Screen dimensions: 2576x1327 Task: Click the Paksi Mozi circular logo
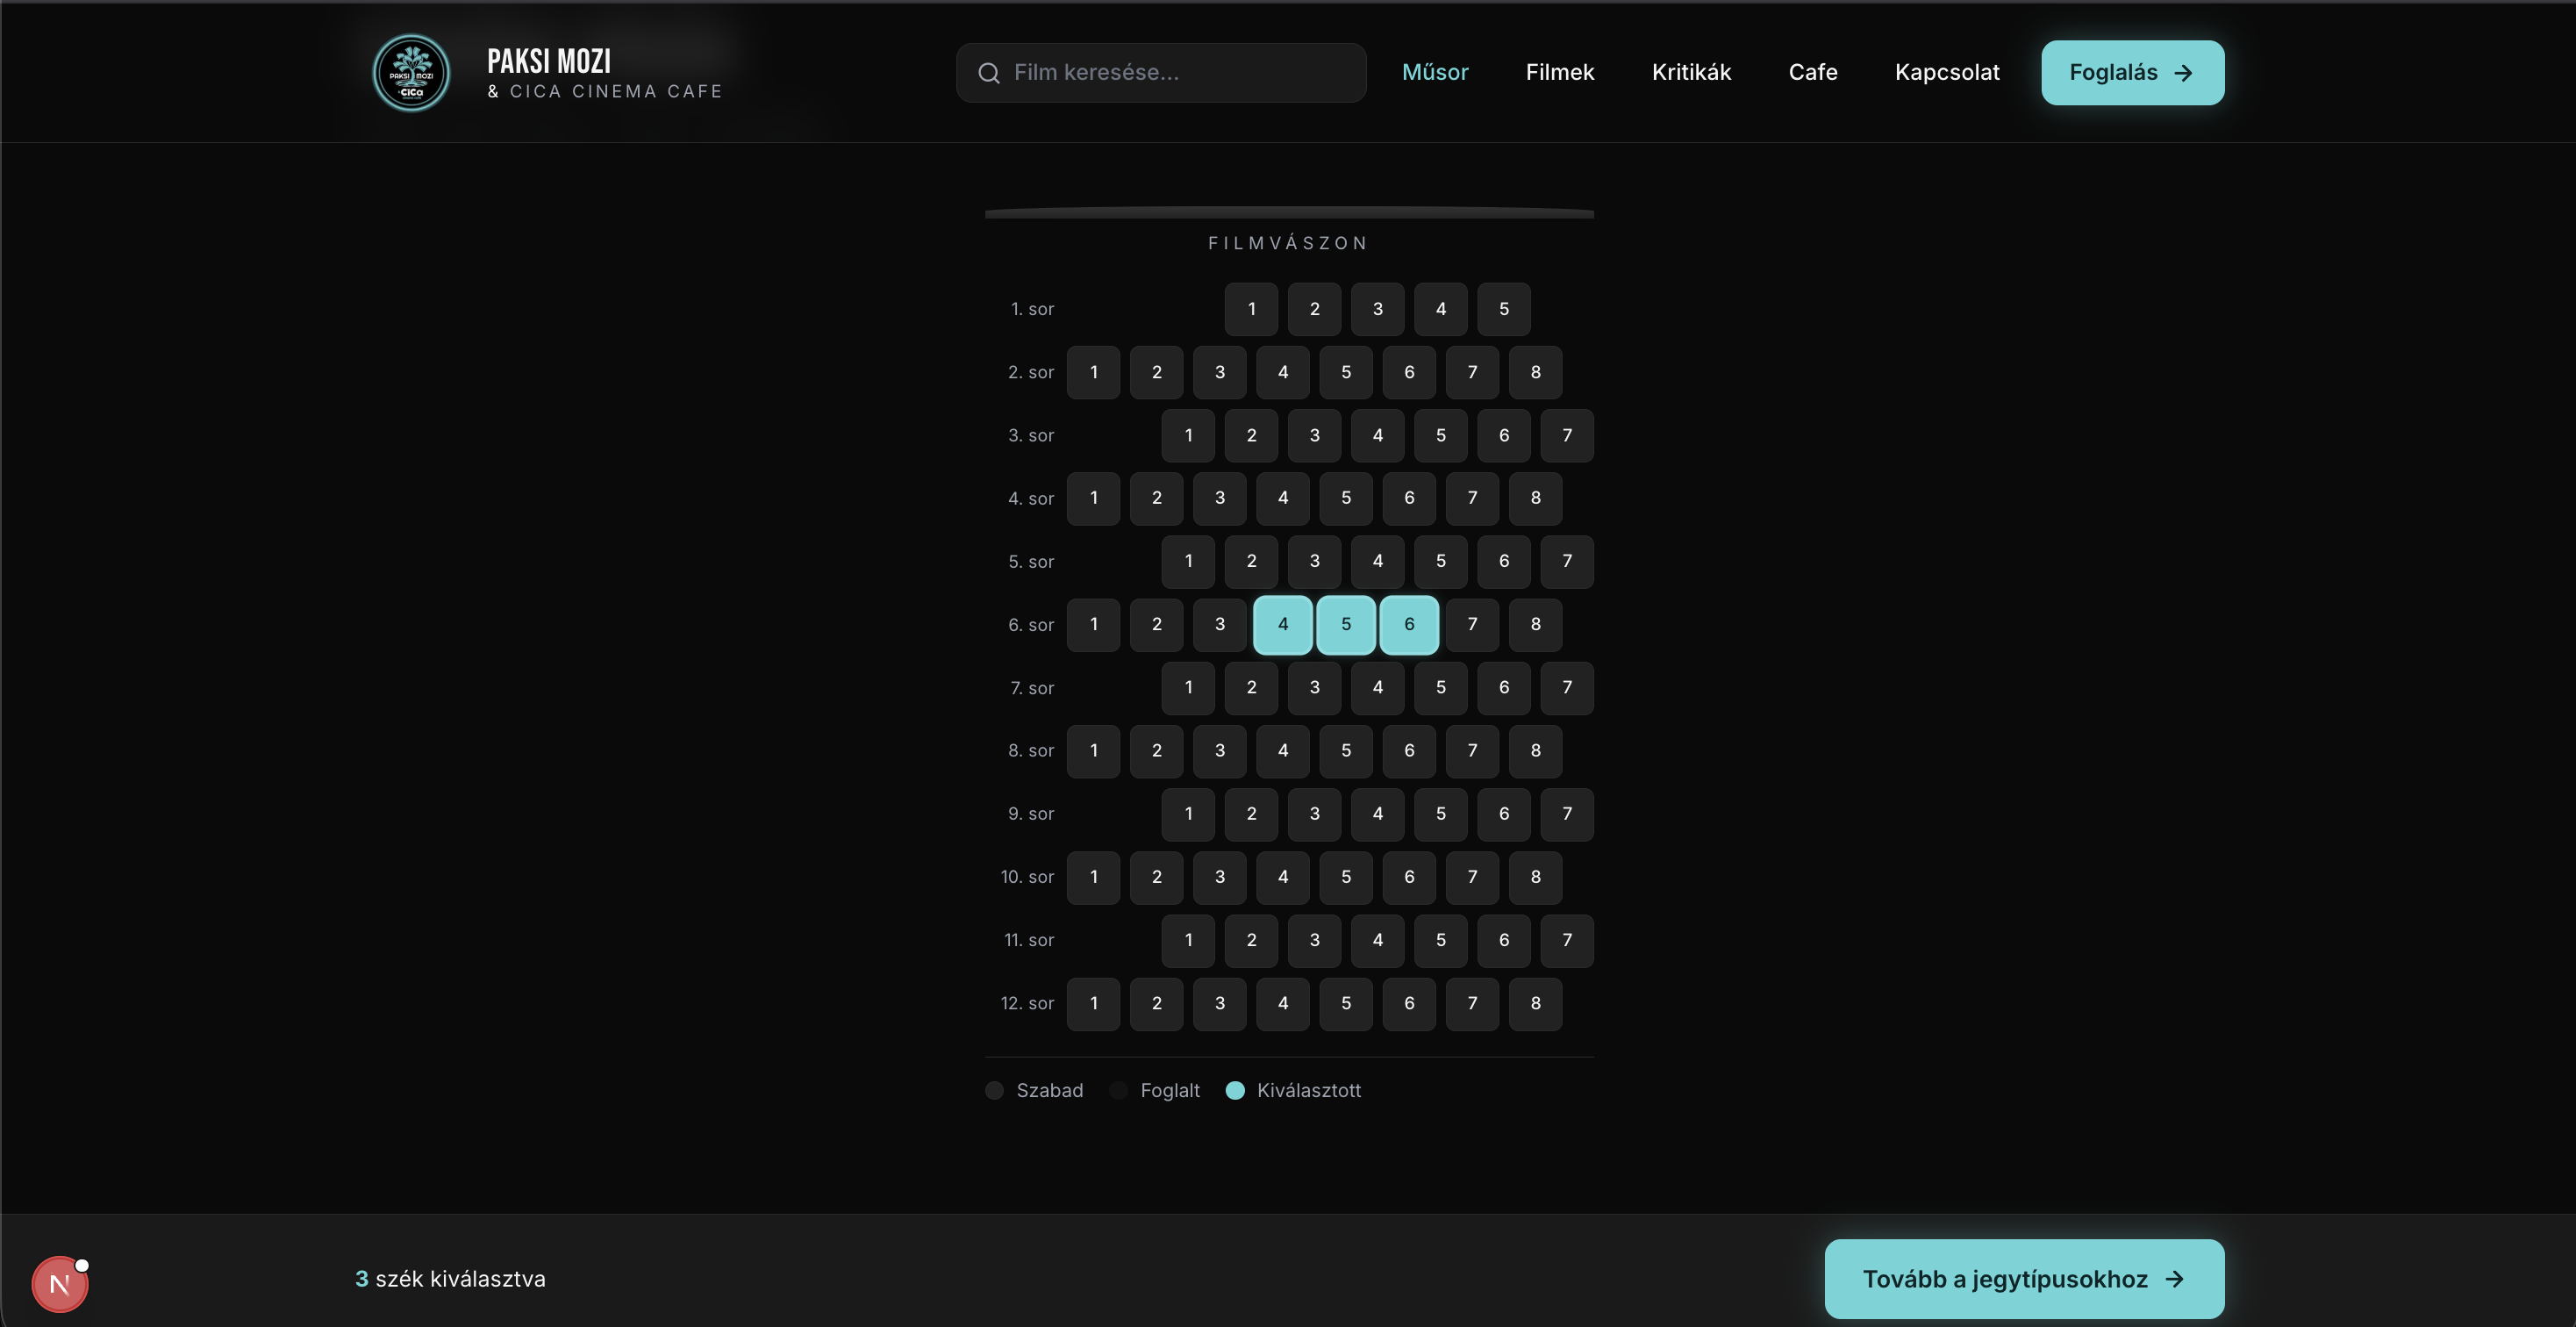[411, 72]
